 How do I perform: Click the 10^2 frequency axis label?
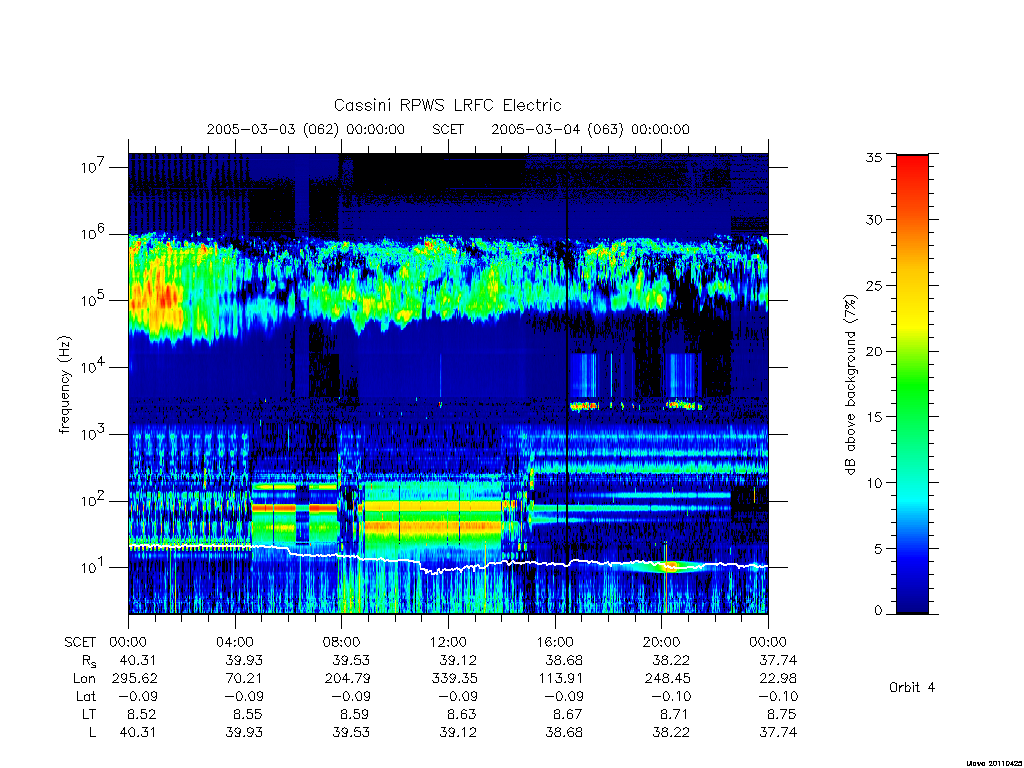94,500
